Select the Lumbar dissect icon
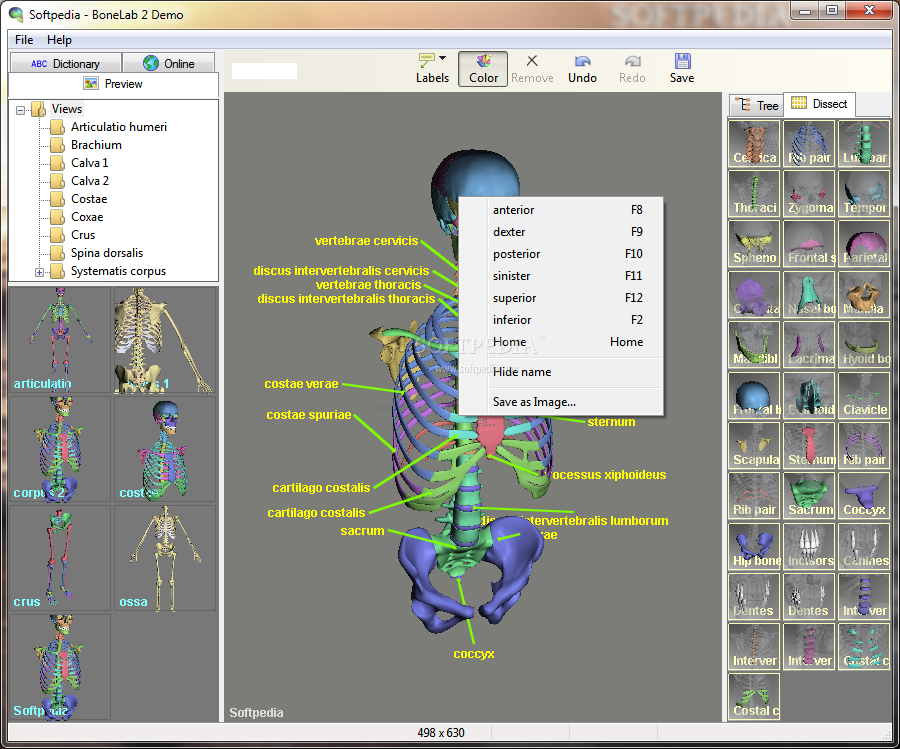 [x=864, y=143]
